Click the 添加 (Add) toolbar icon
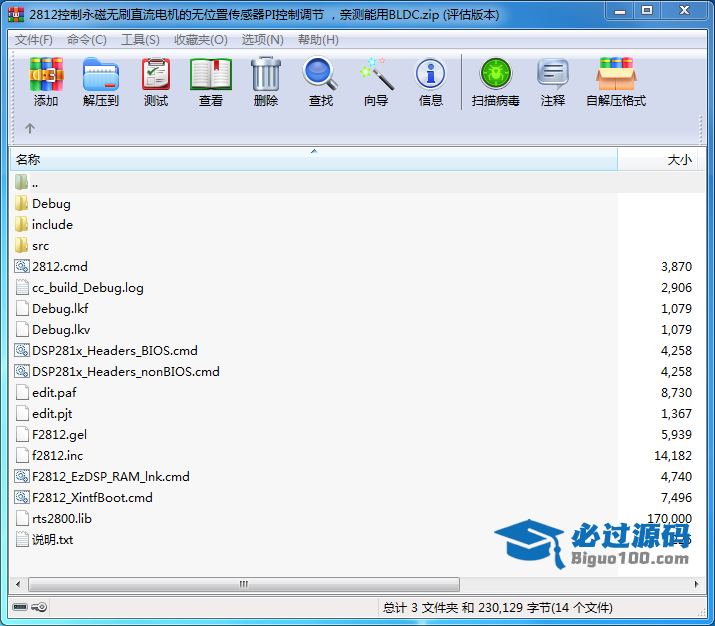 coord(46,74)
